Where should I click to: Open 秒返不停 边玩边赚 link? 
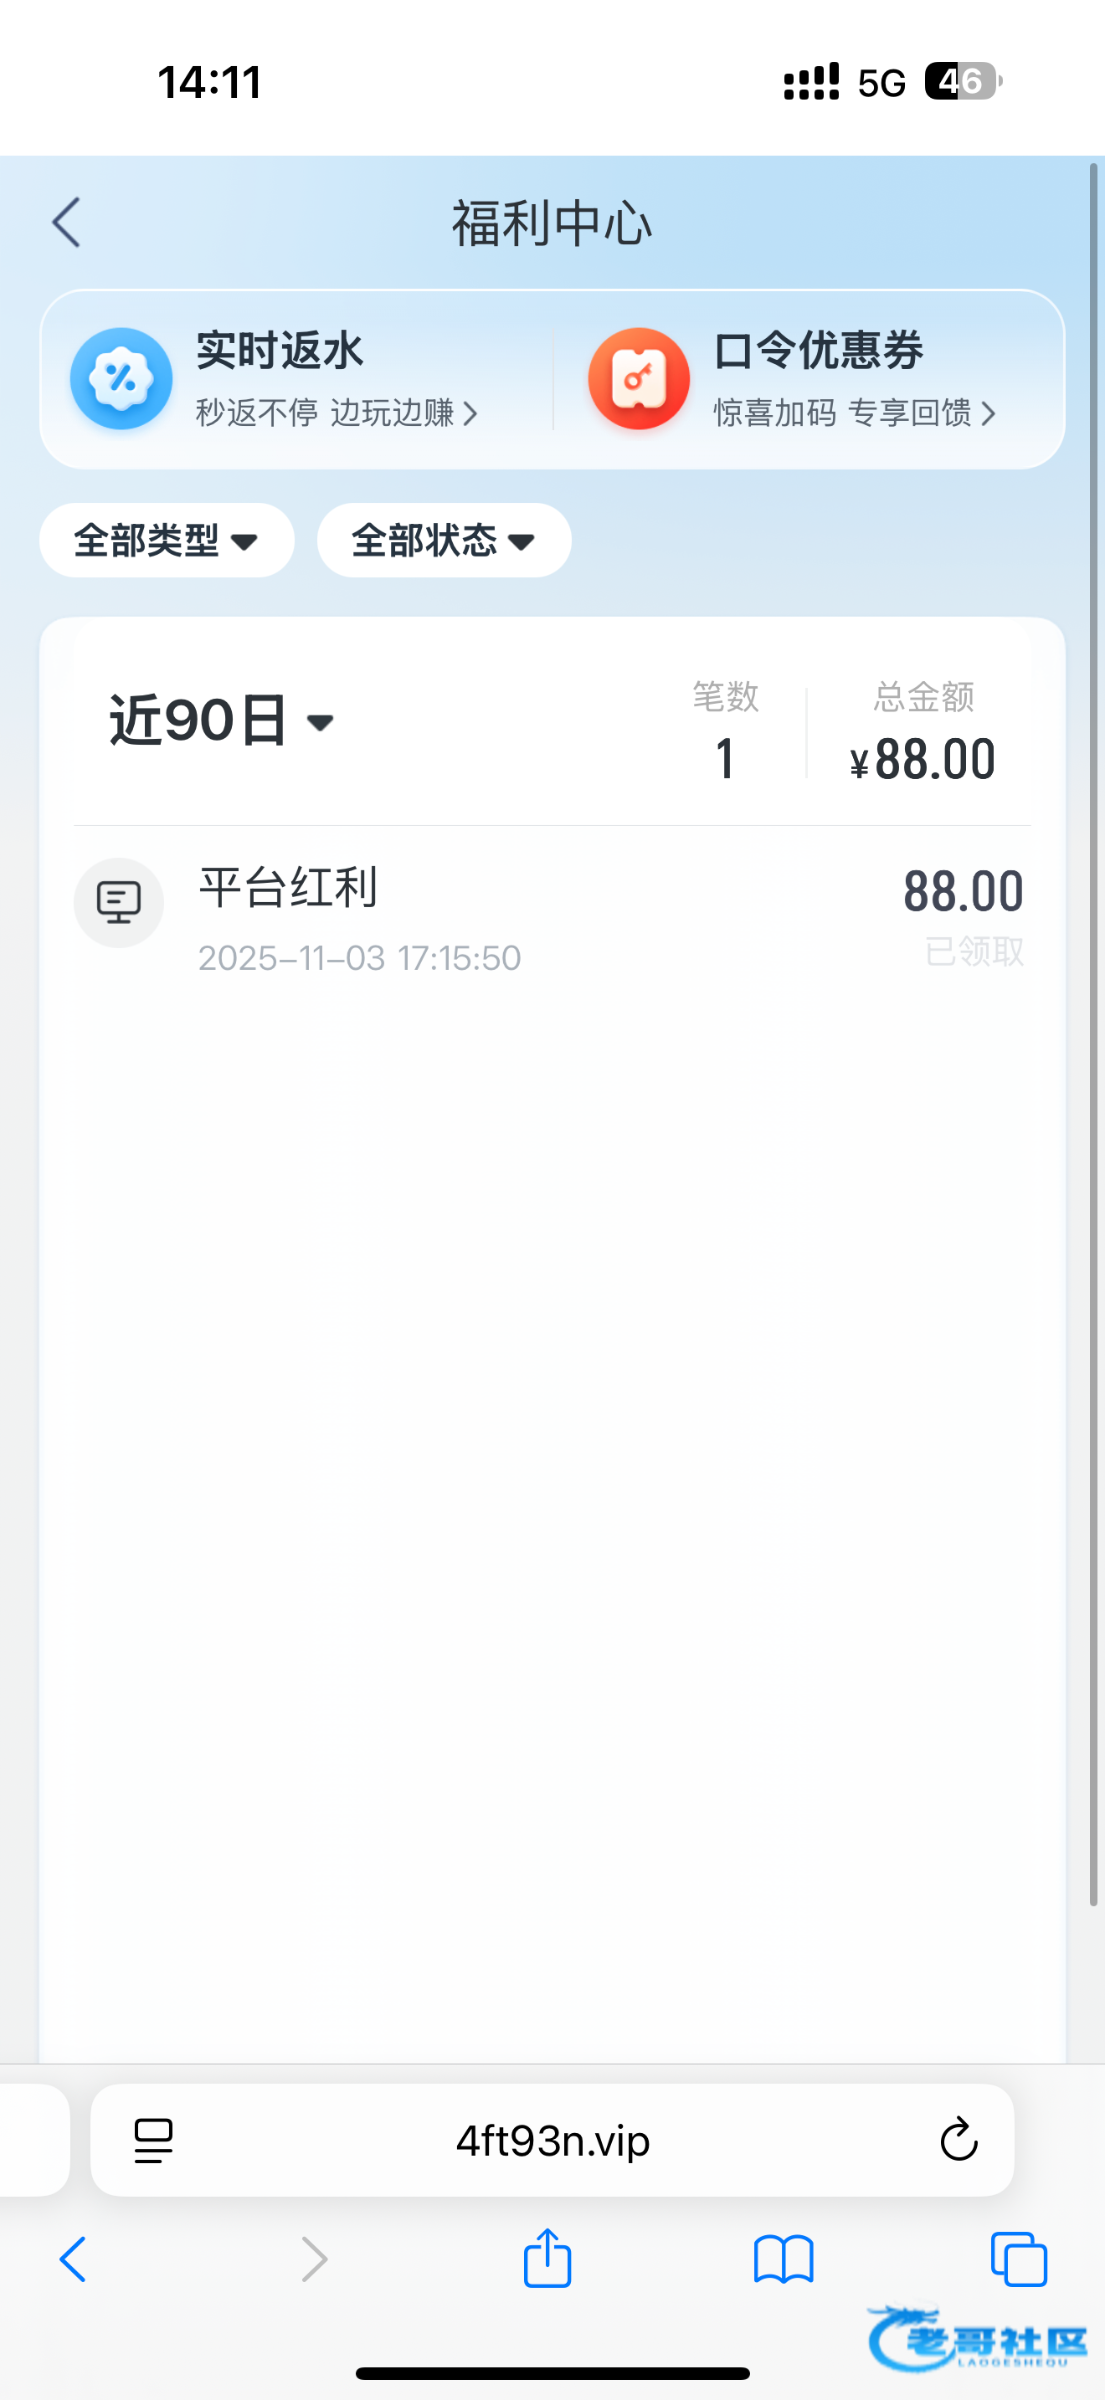[x=336, y=413]
